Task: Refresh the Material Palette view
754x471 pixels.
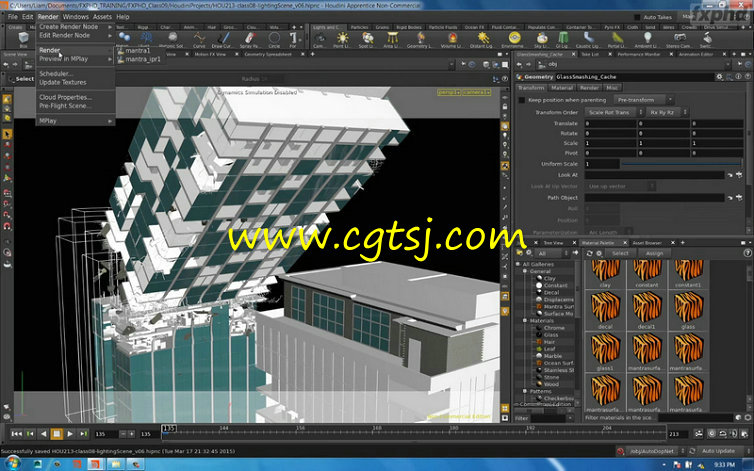Action: (x=590, y=253)
